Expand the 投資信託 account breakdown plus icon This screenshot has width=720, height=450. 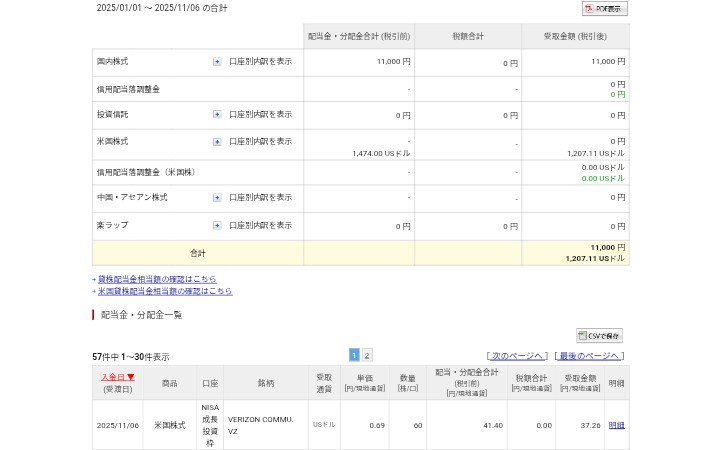pos(217,114)
